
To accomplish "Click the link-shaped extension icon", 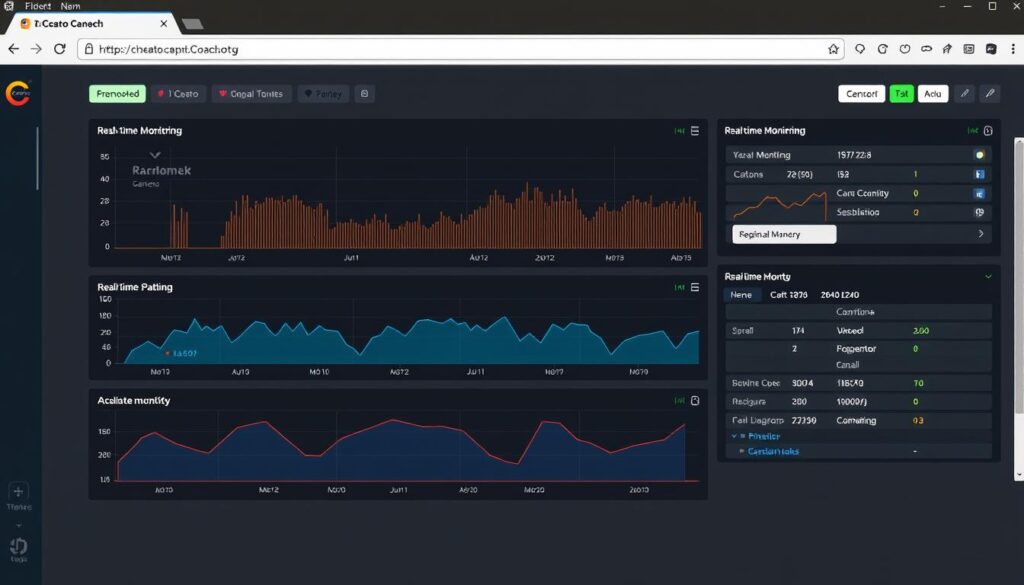I will pyautogui.click(x=926, y=49).
